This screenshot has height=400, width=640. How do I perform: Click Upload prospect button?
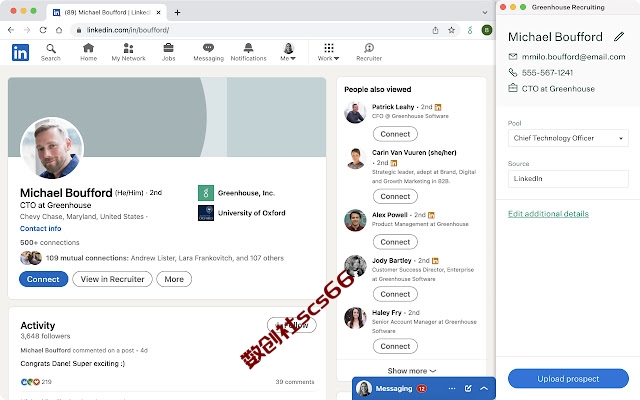click(568, 378)
